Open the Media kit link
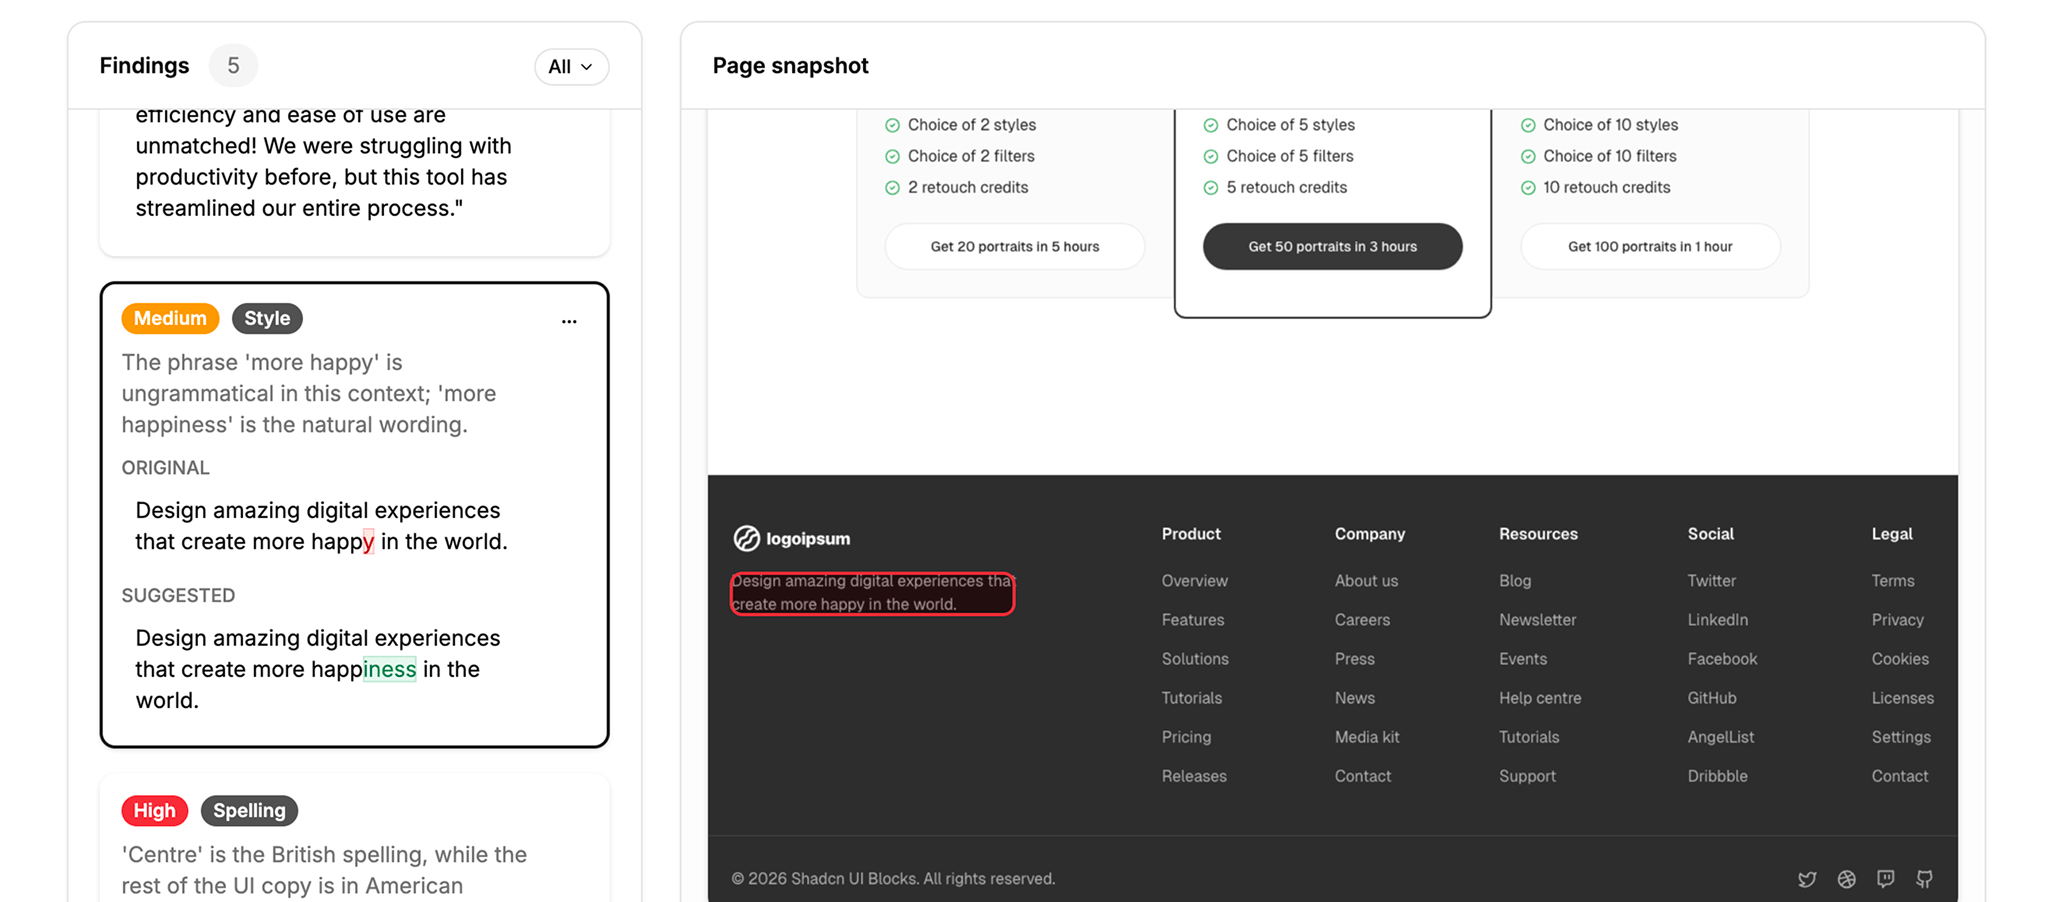 pyautogui.click(x=1367, y=737)
